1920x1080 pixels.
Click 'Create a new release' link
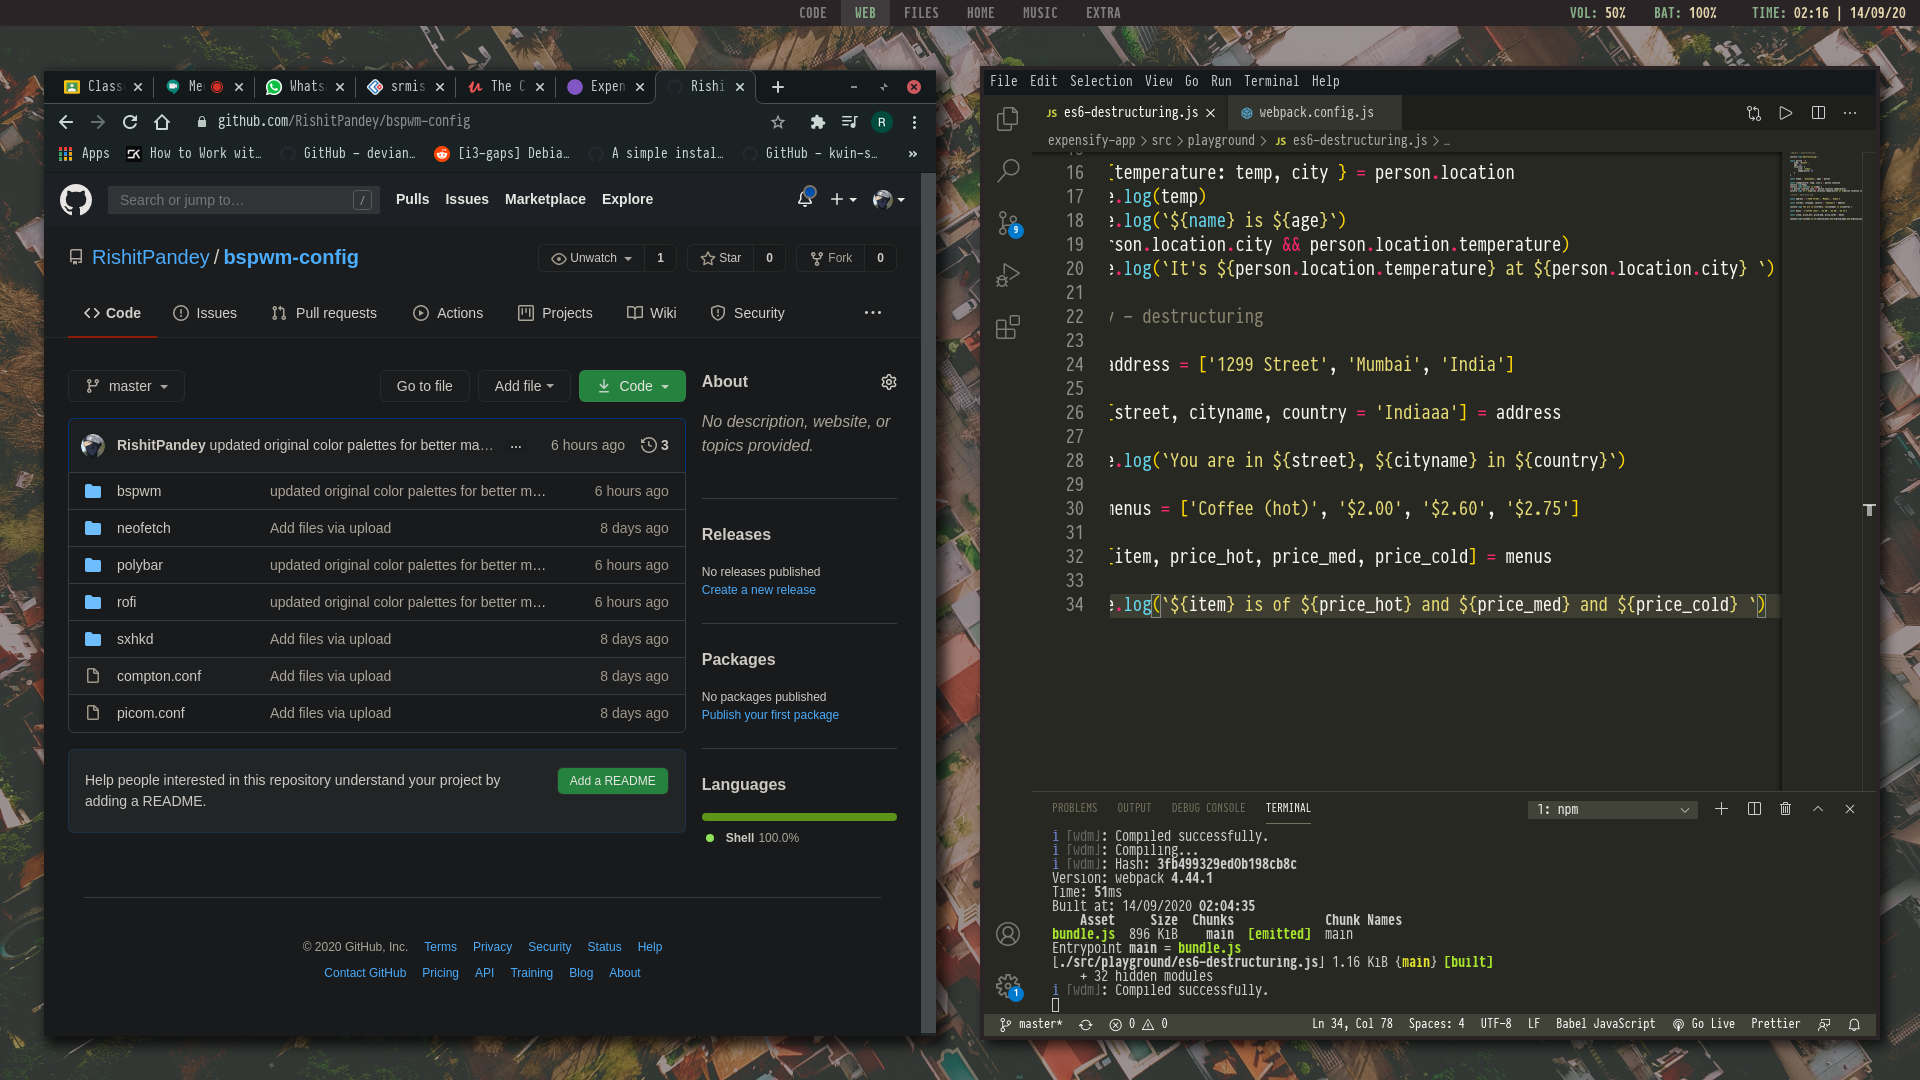pyautogui.click(x=758, y=590)
